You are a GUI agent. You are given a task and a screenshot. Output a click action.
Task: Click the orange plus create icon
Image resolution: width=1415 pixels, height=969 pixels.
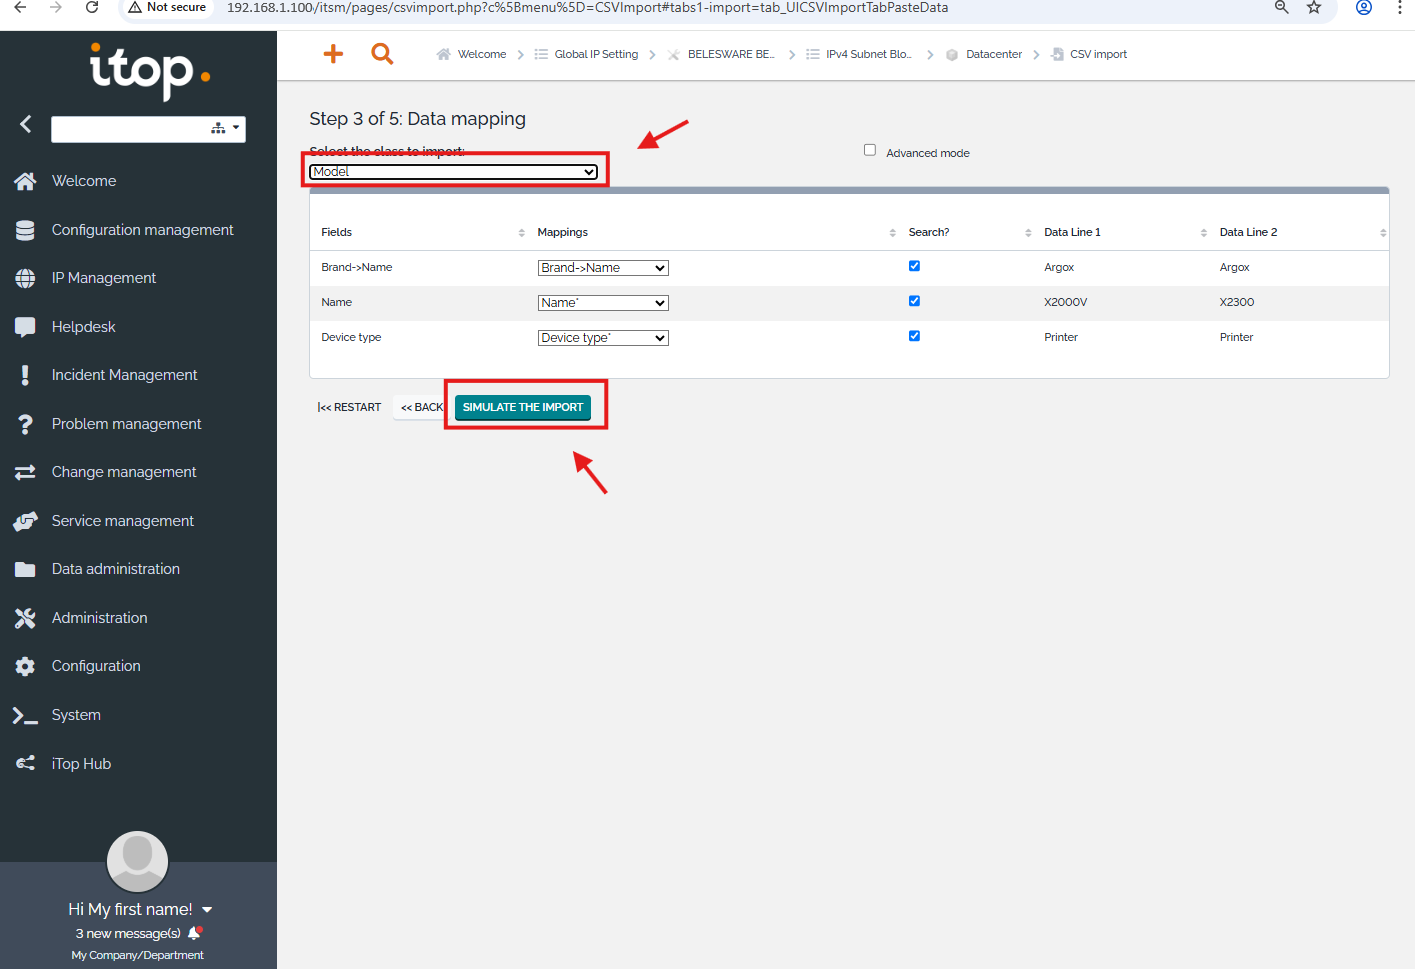pyautogui.click(x=333, y=54)
